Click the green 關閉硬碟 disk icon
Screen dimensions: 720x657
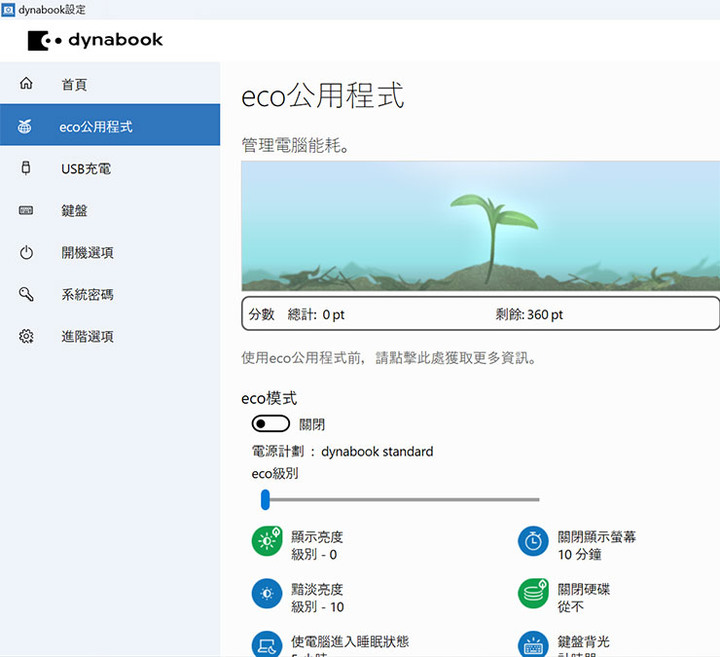(x=533, y=593)
